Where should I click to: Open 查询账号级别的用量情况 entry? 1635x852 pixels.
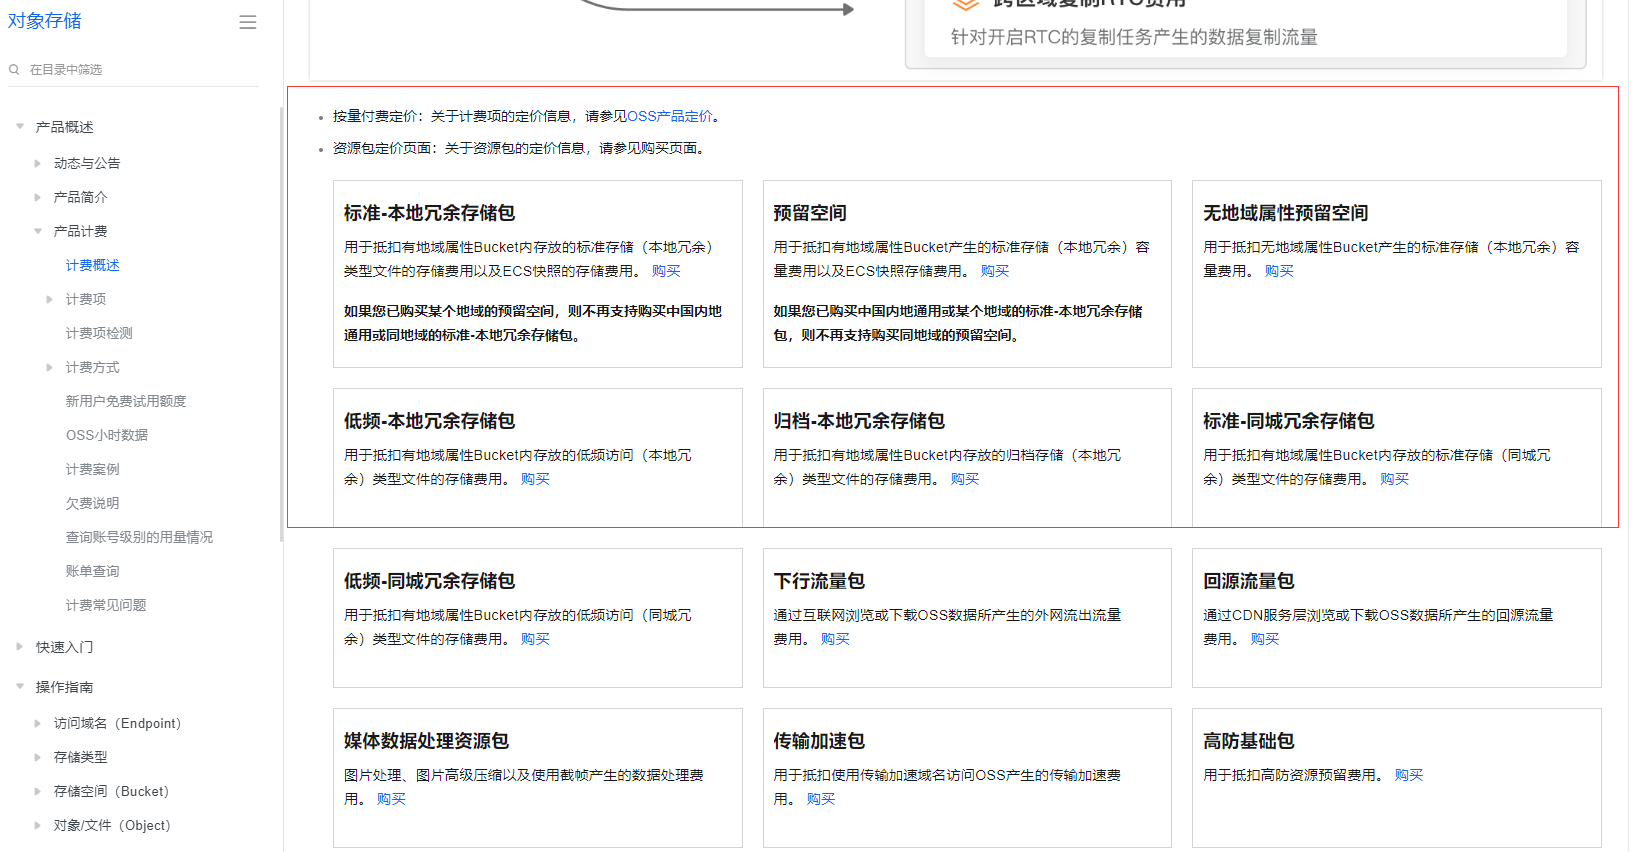(139, 537)
